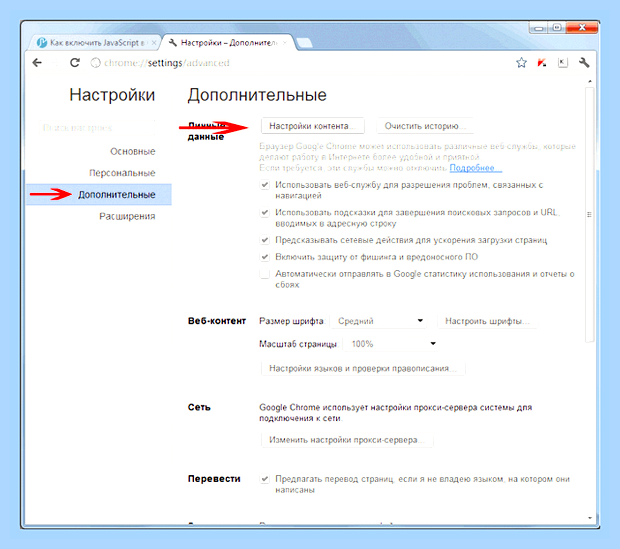
Task: Minimize the Chrome window
Action: pyautogui.click(x=538, y=28)
